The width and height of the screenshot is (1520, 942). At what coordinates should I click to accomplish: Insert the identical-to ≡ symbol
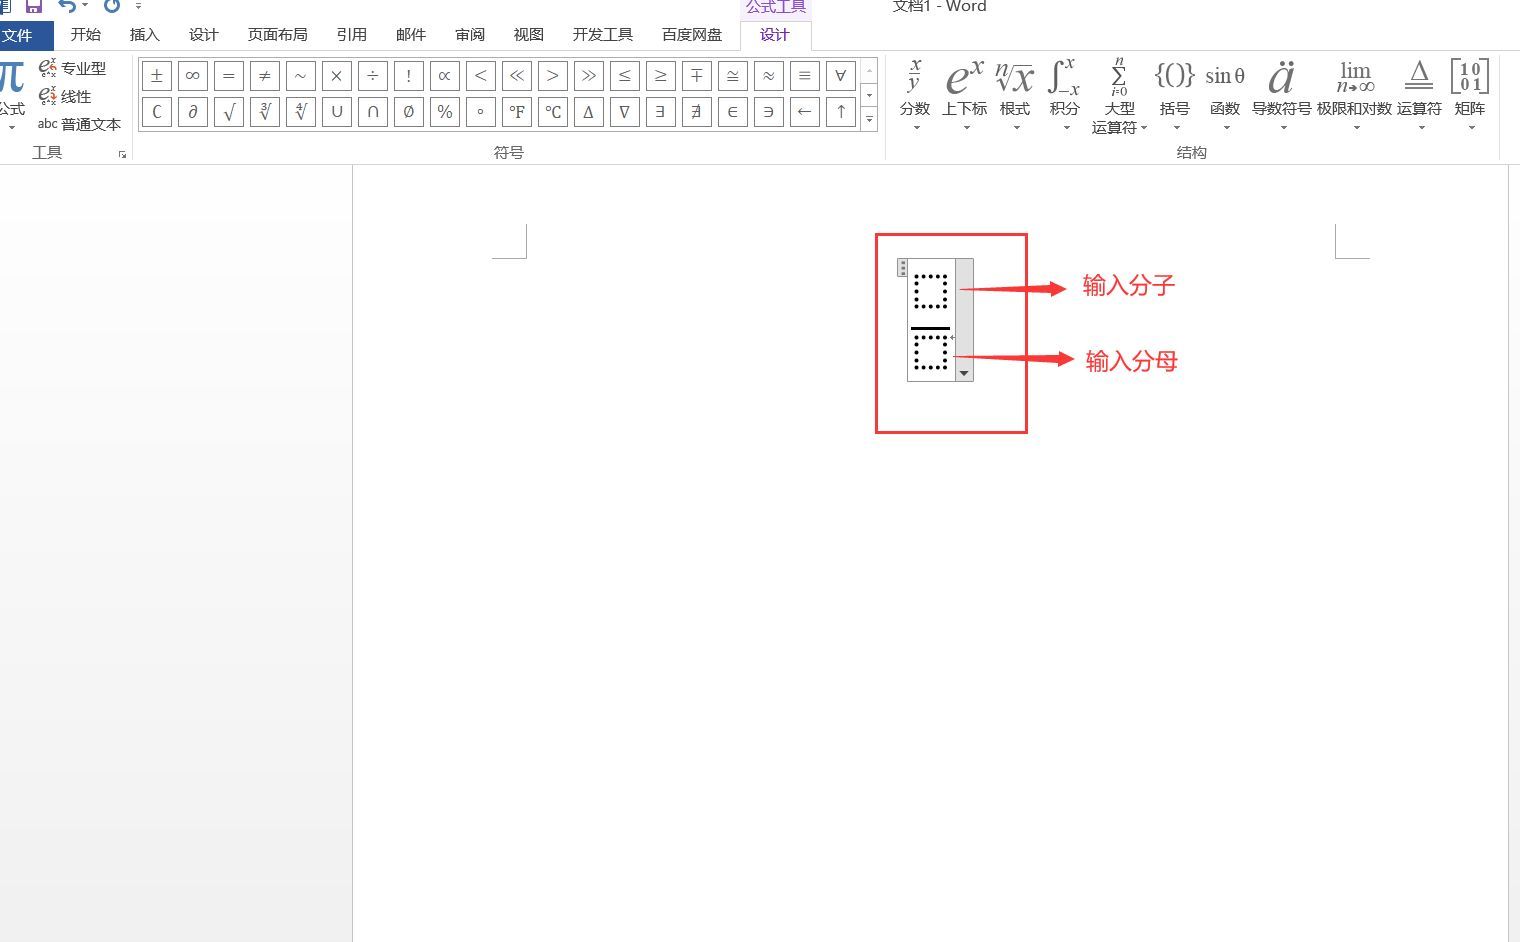point(805,76)
